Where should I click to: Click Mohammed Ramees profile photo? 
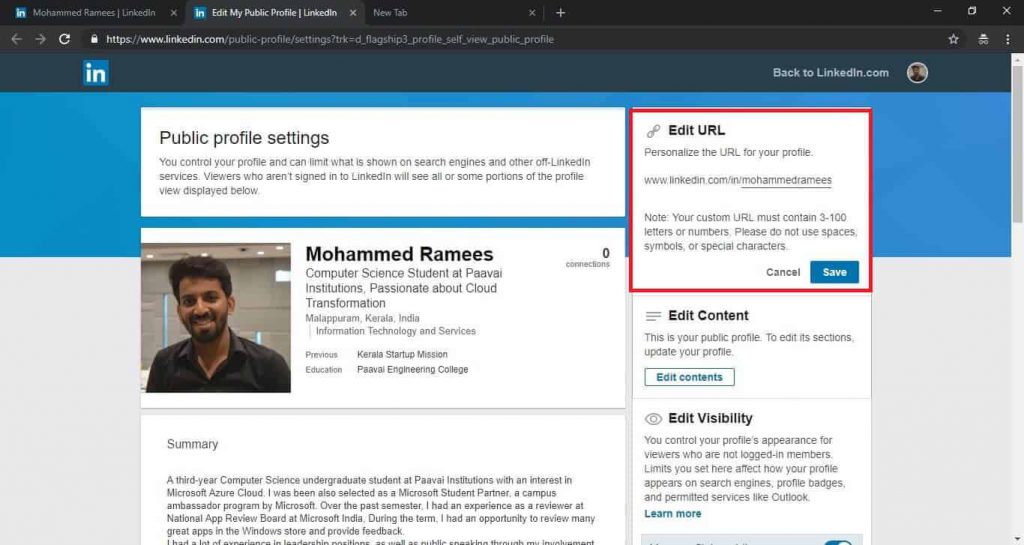(x=216, y=318)
